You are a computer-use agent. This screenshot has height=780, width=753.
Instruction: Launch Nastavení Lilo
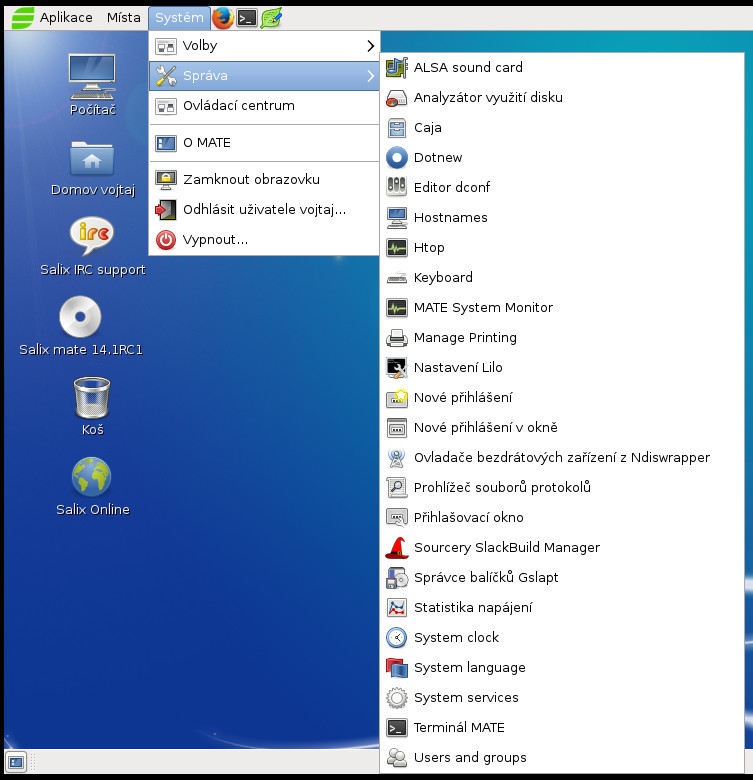(x=562, y=368)
